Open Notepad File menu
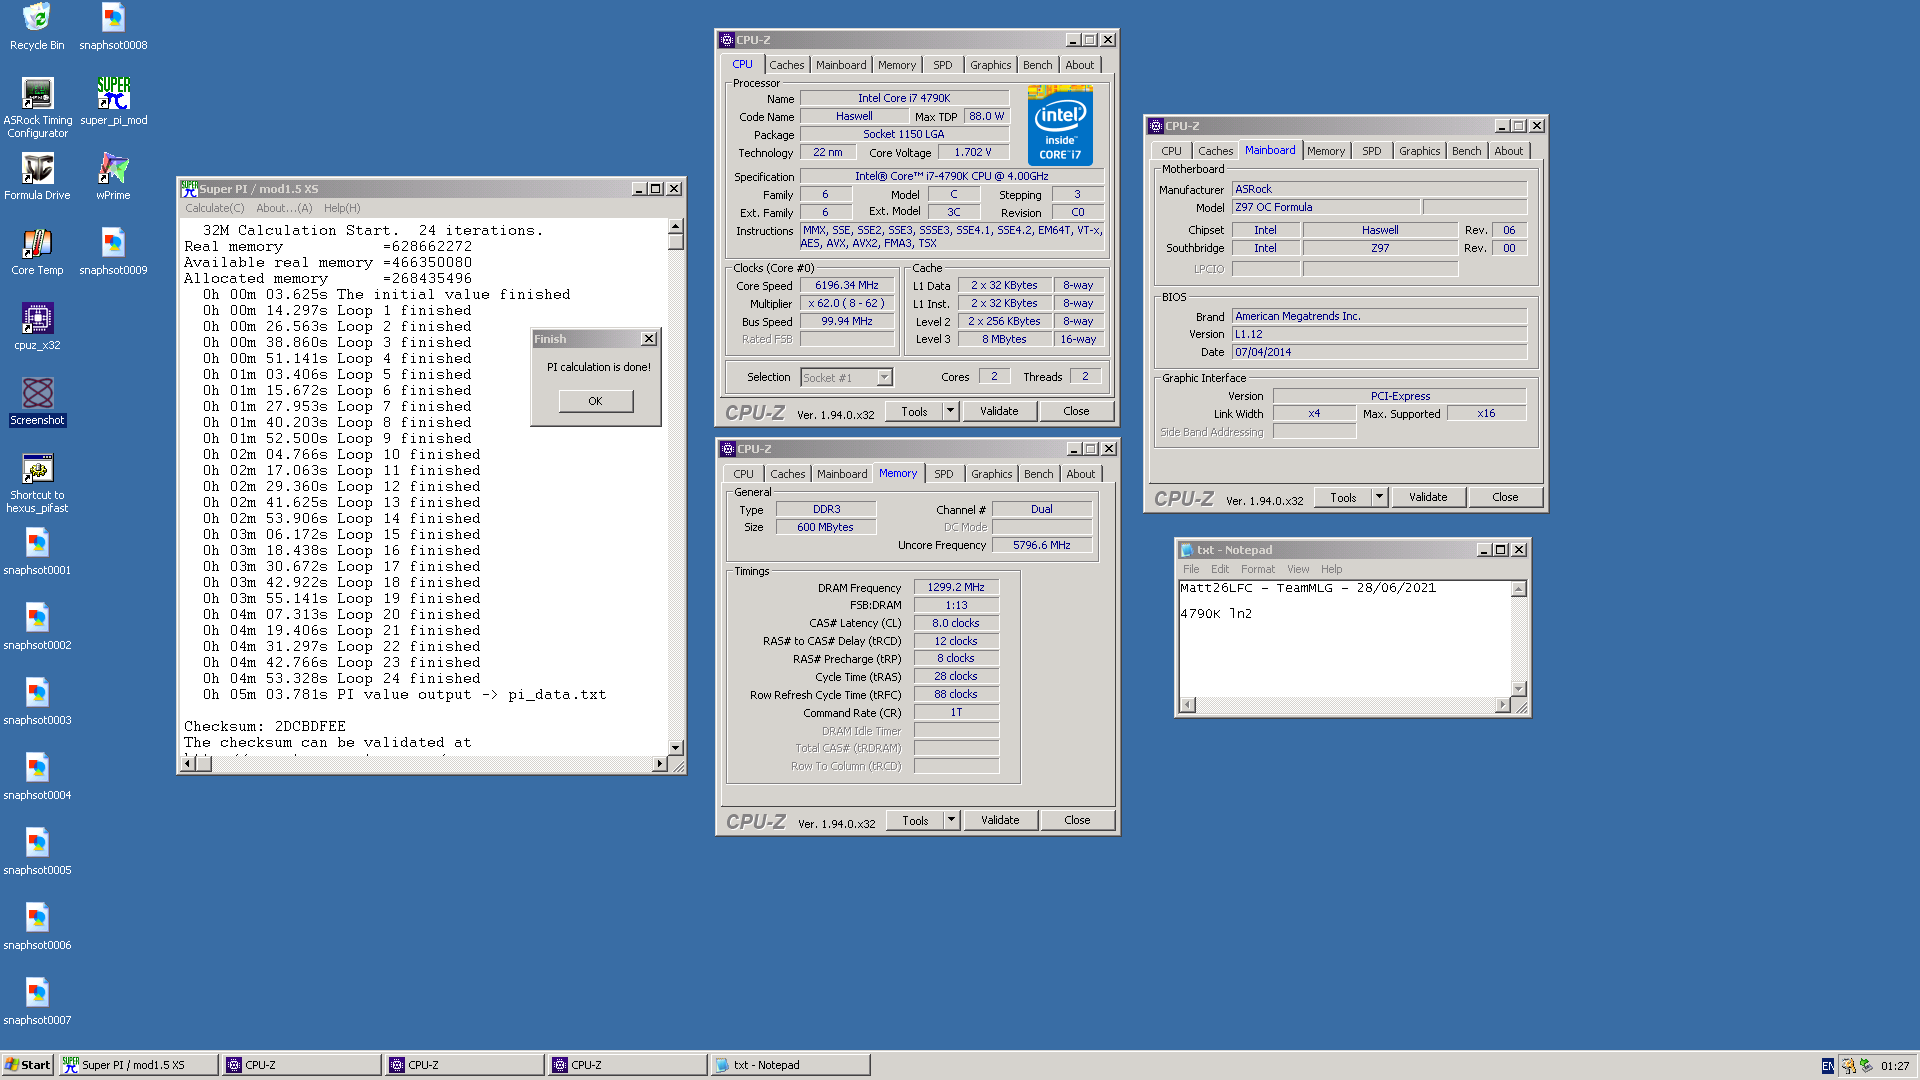 1191,569
